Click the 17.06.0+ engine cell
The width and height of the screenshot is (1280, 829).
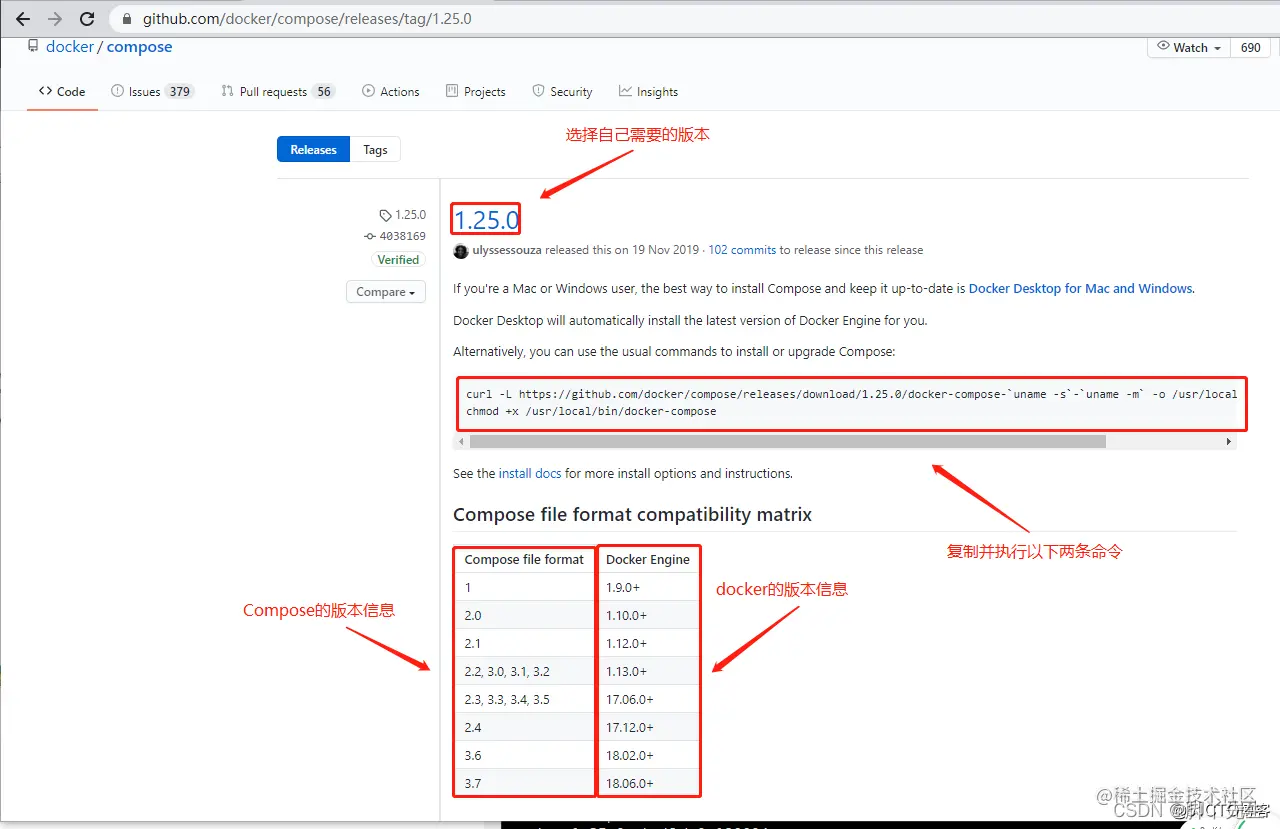click(x=648, y=699)
